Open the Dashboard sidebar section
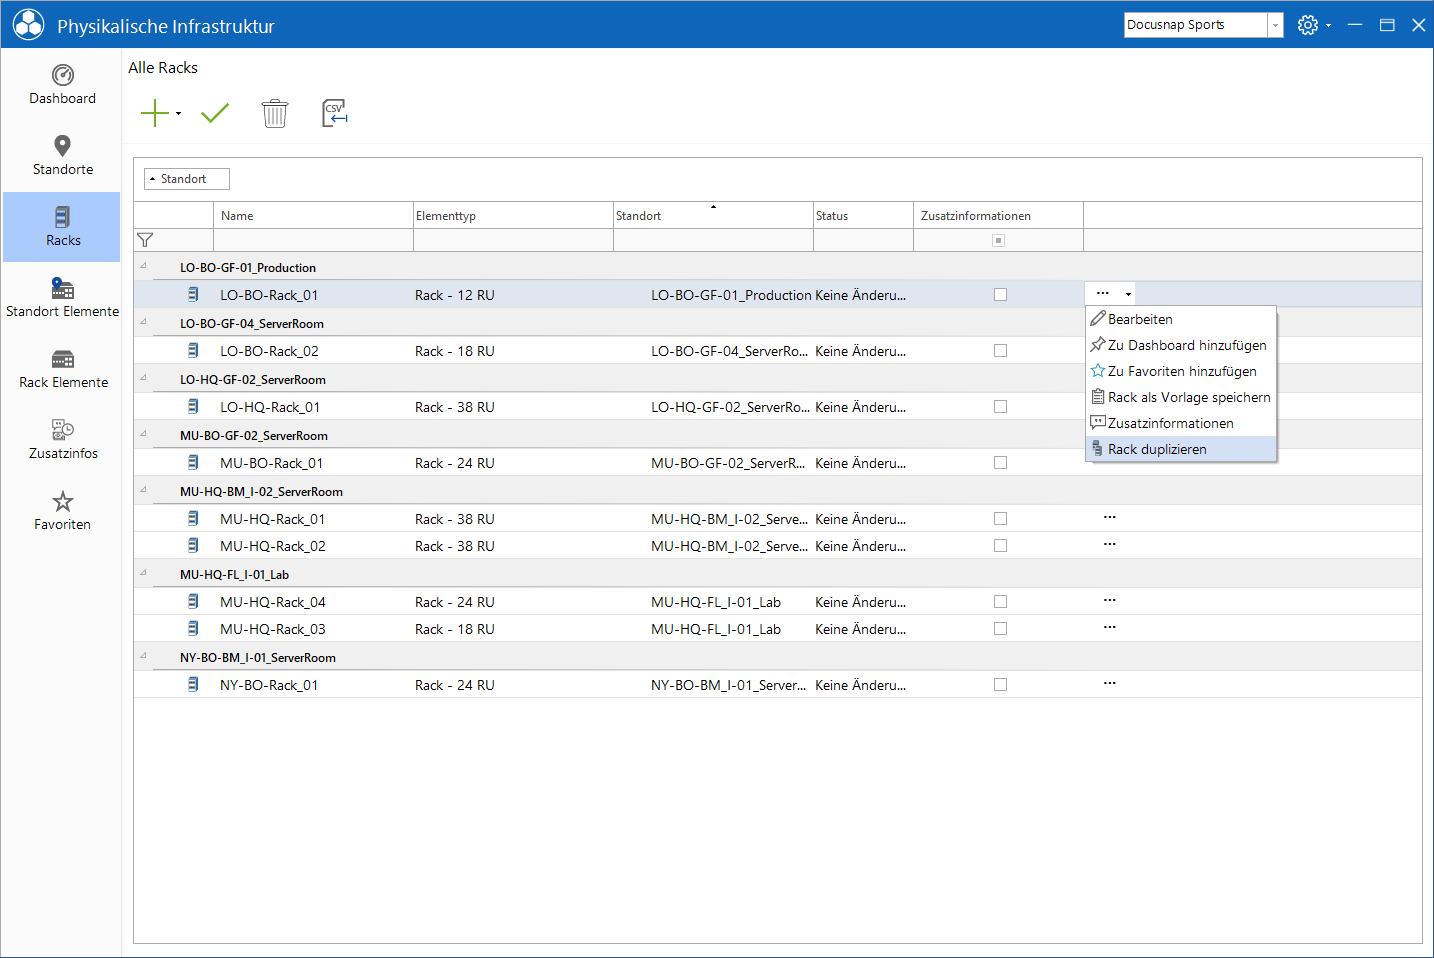 click(x=62, y=85)
